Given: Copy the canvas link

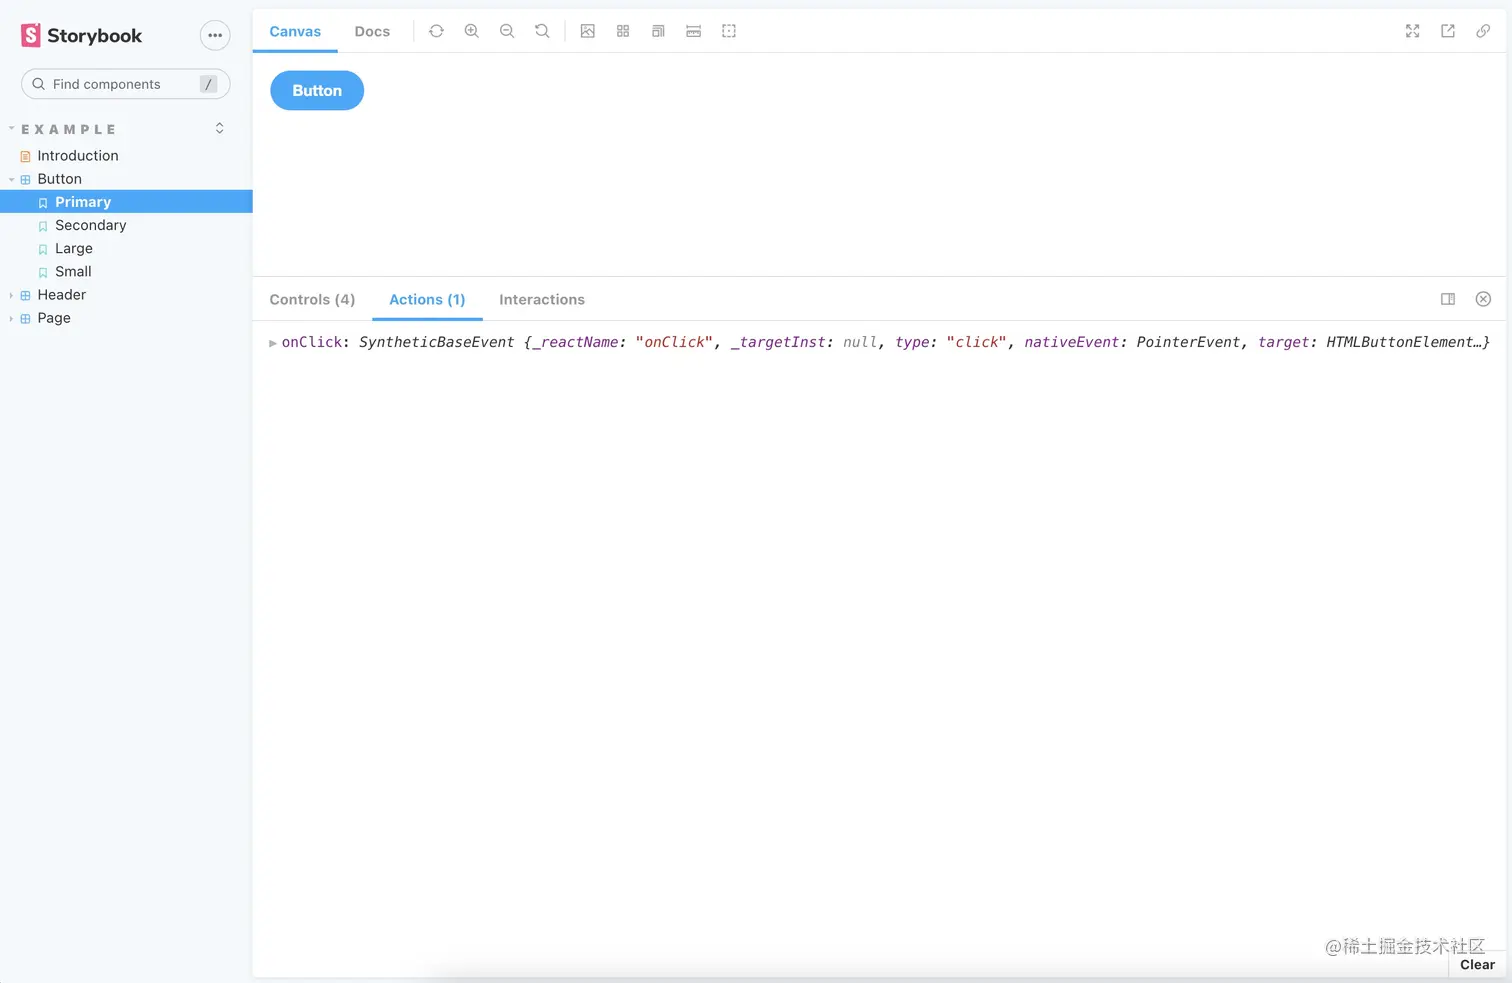Looking at the screenshot, I should [1483, 31].
